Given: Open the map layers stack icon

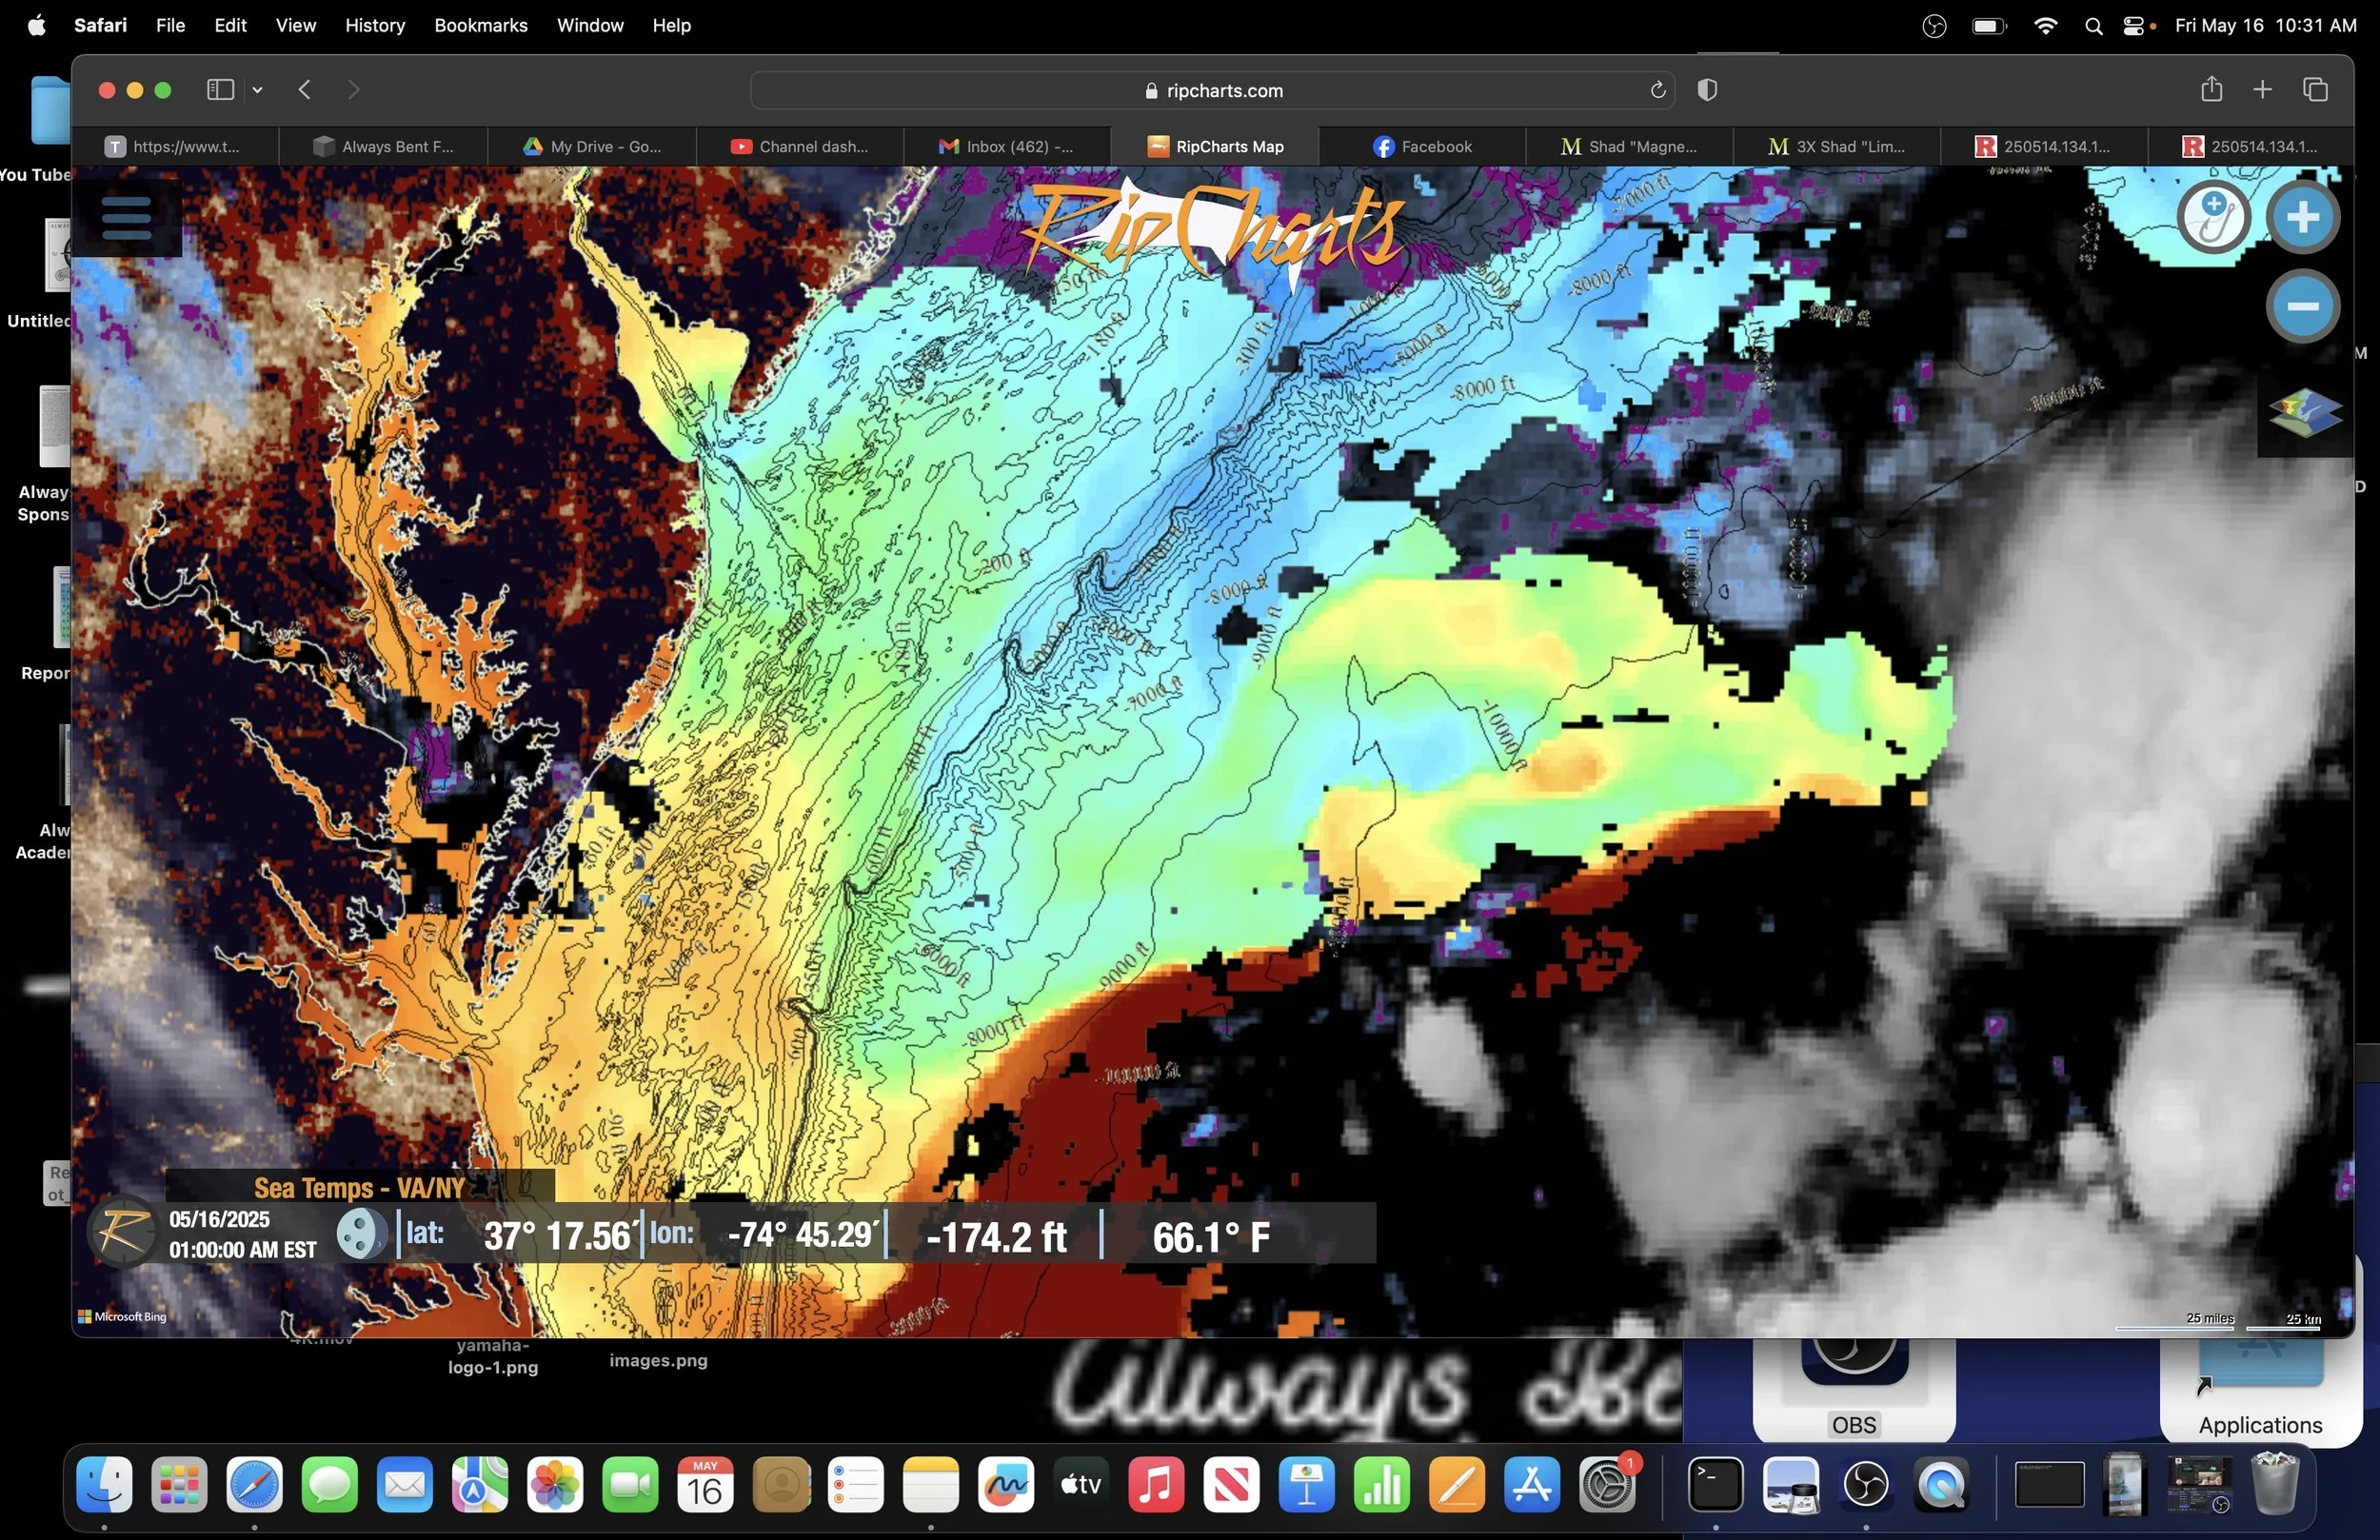Looking at the screenshot, I should (2304, 412).
